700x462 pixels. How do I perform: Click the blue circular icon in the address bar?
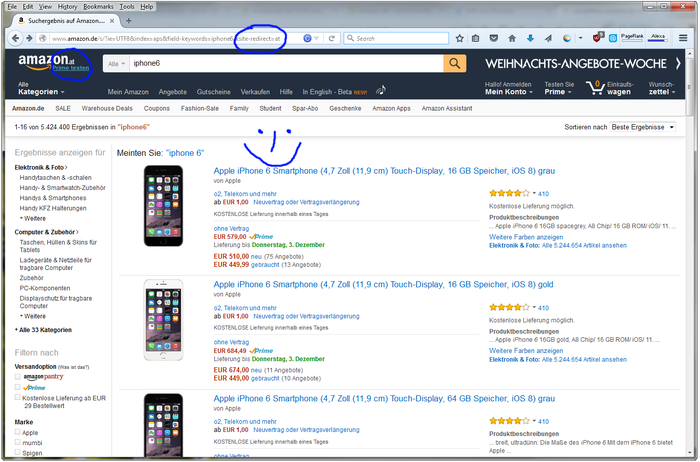pos(307,38)
